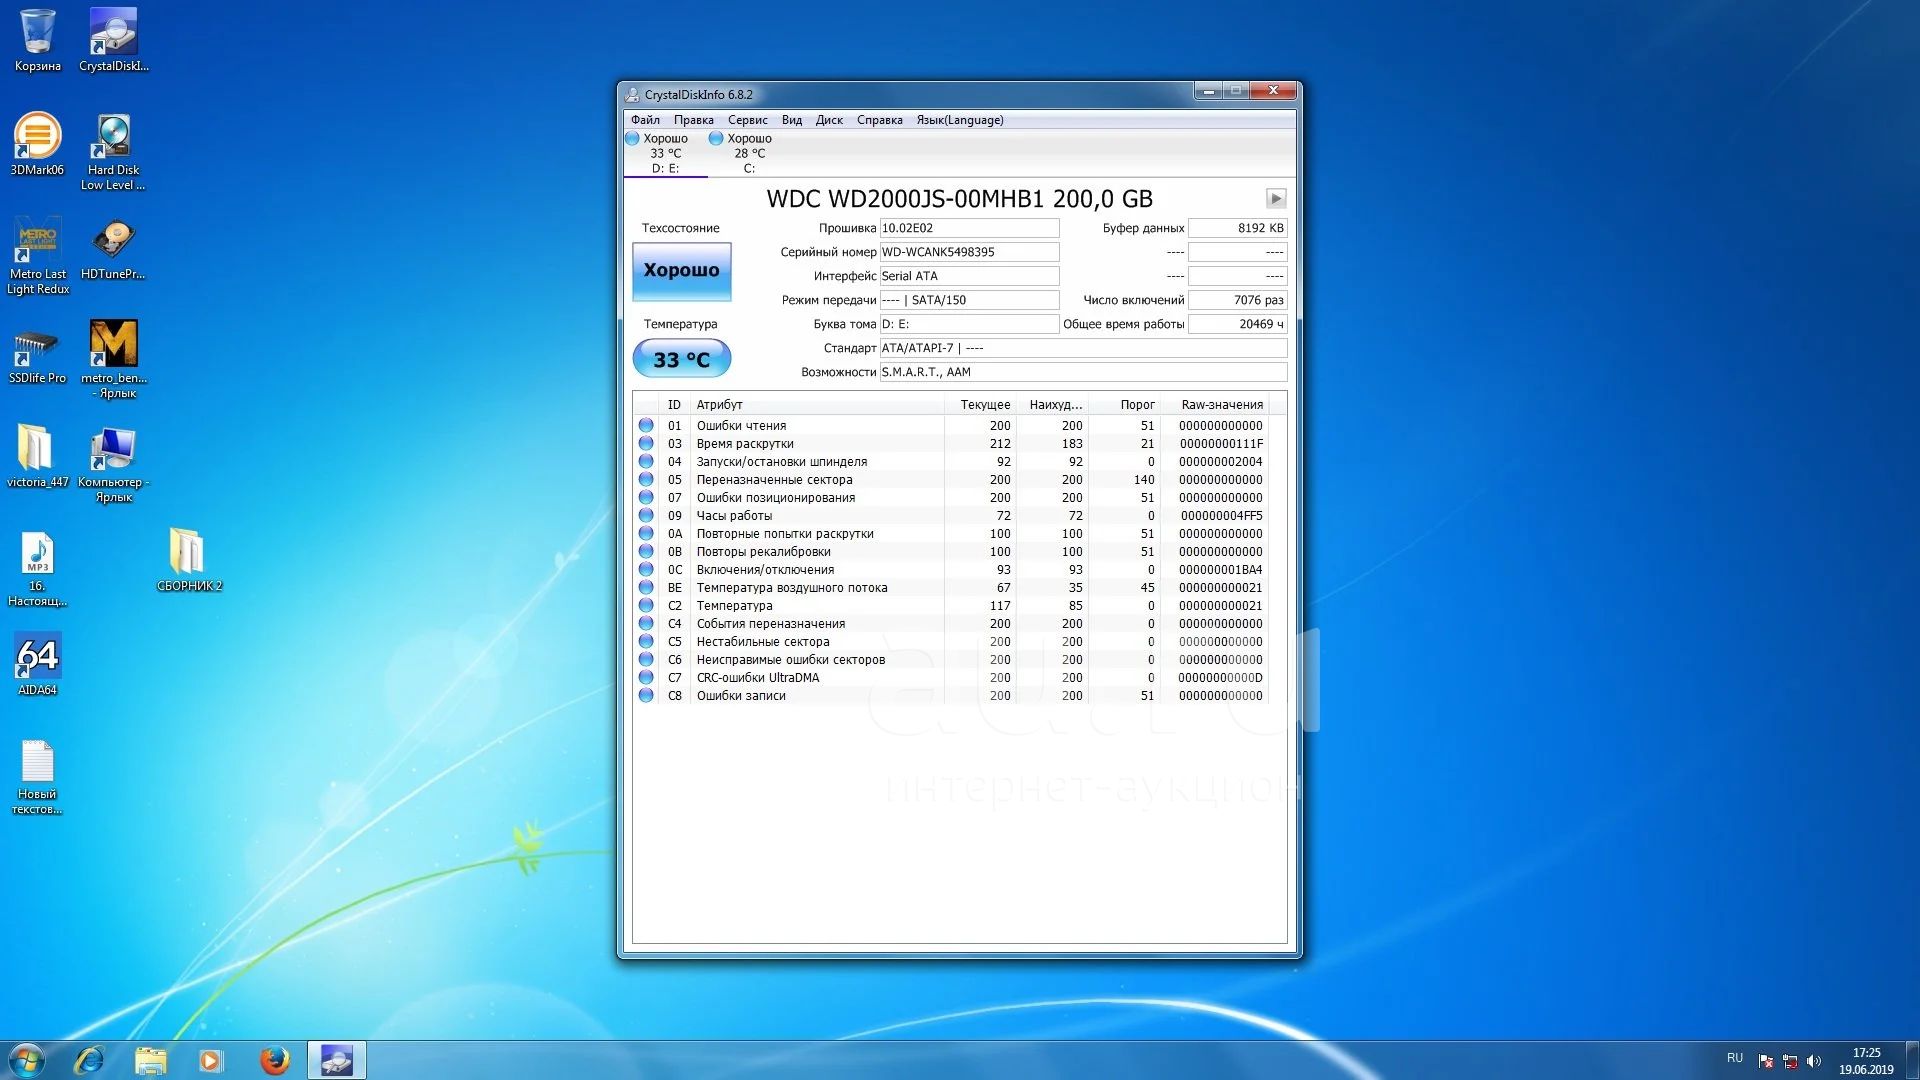Click the Прошивка firmware field
The height and width of the screenshot is (1080, 1920).
coord(969,228)
